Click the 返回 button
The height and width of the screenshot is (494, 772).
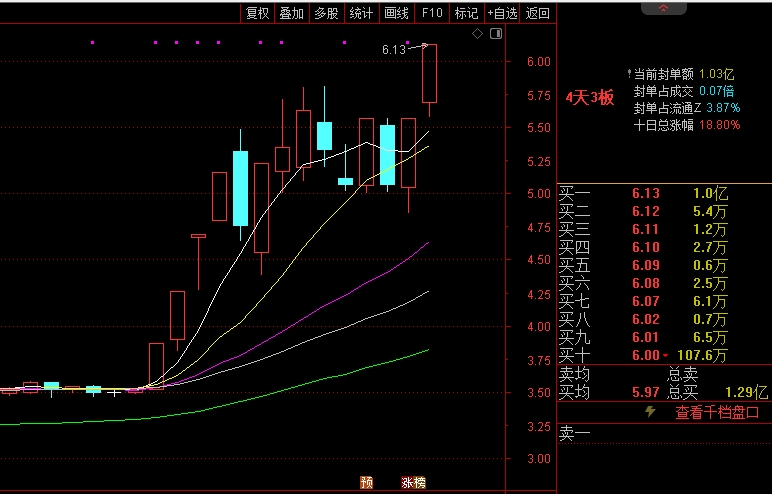(537, 13)
